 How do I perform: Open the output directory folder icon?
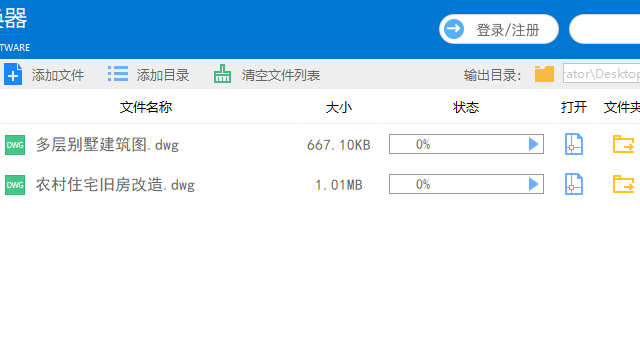pos(544,74)
